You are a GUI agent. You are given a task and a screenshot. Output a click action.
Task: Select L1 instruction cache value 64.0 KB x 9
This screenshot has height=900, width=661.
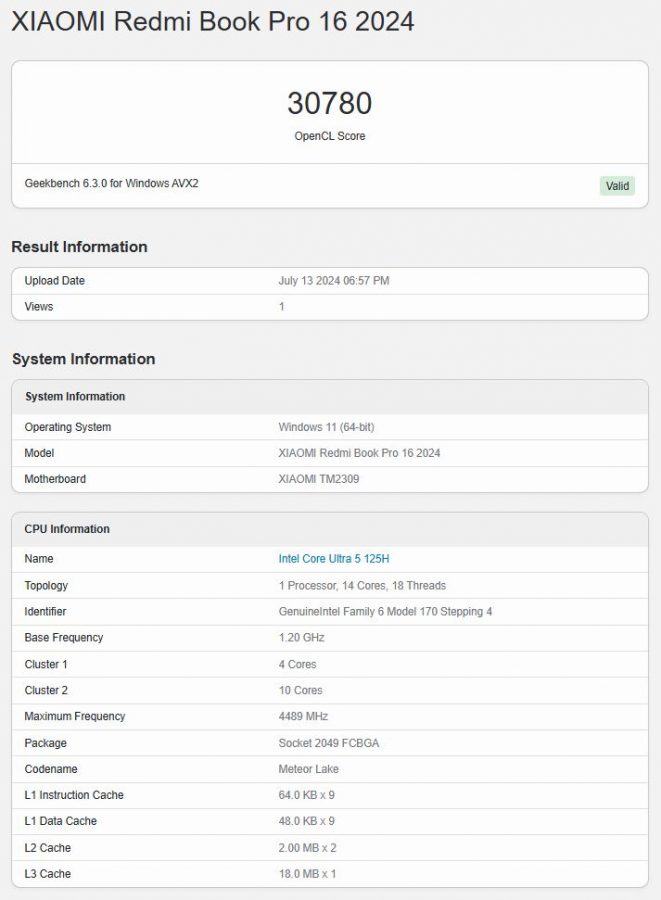click(307, 795)
